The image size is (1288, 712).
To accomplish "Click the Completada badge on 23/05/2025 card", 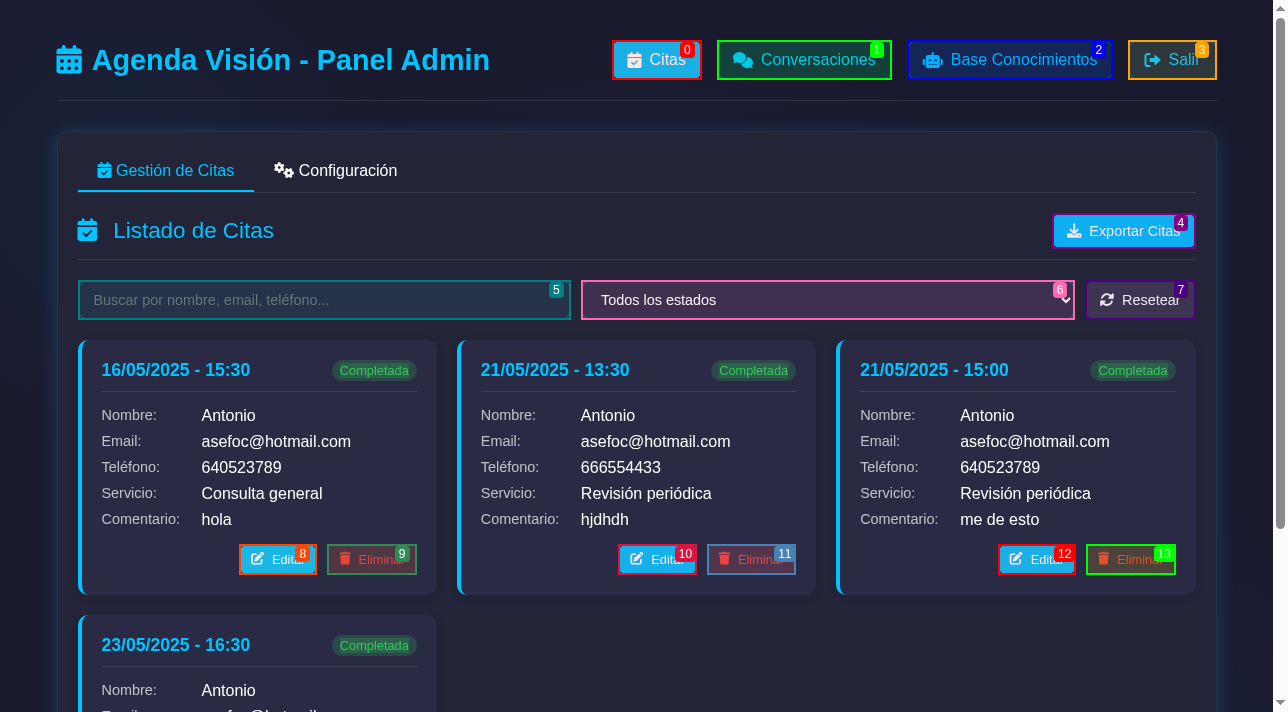I will tap(374, 646).
